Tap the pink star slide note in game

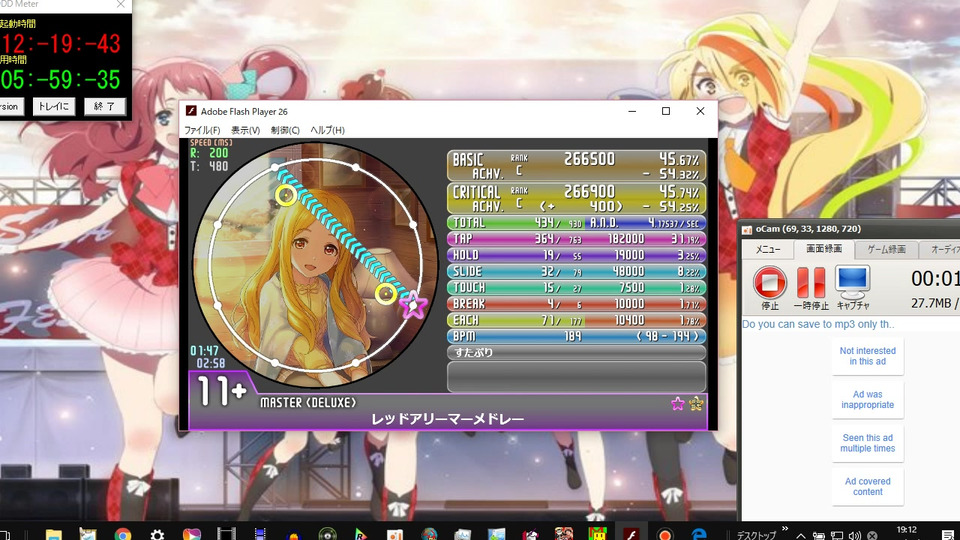click(x=413, y=304)
